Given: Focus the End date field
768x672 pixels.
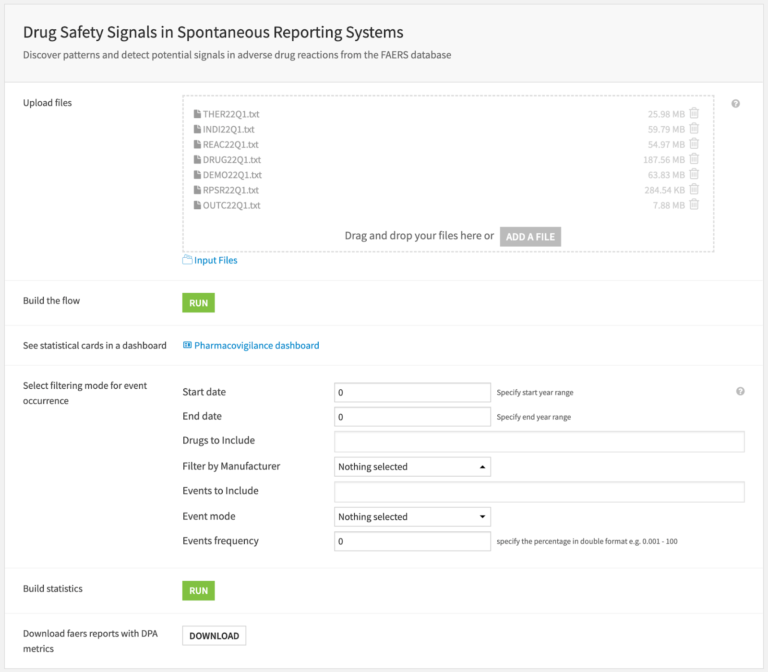Looking at the screenshot, I should click(x=412, y=417).
